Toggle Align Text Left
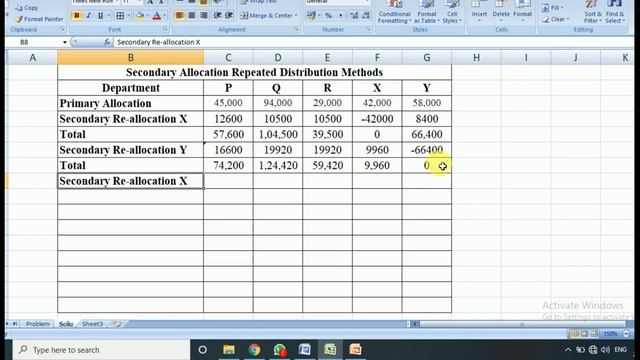Screen dimensions: 640x360 pyautogui.click(x=180, y=16)
